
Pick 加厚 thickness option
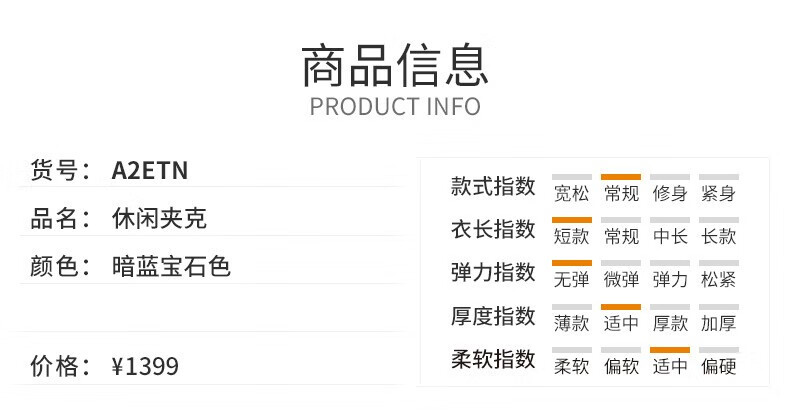click(x=718, y=323)
